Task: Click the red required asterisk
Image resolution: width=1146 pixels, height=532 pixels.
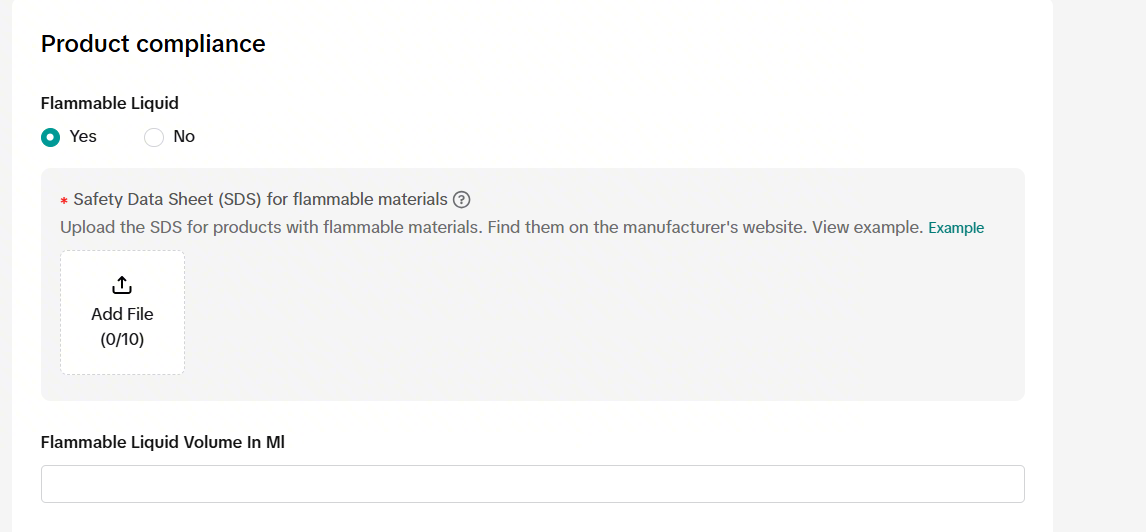Action: click(64, 201)
